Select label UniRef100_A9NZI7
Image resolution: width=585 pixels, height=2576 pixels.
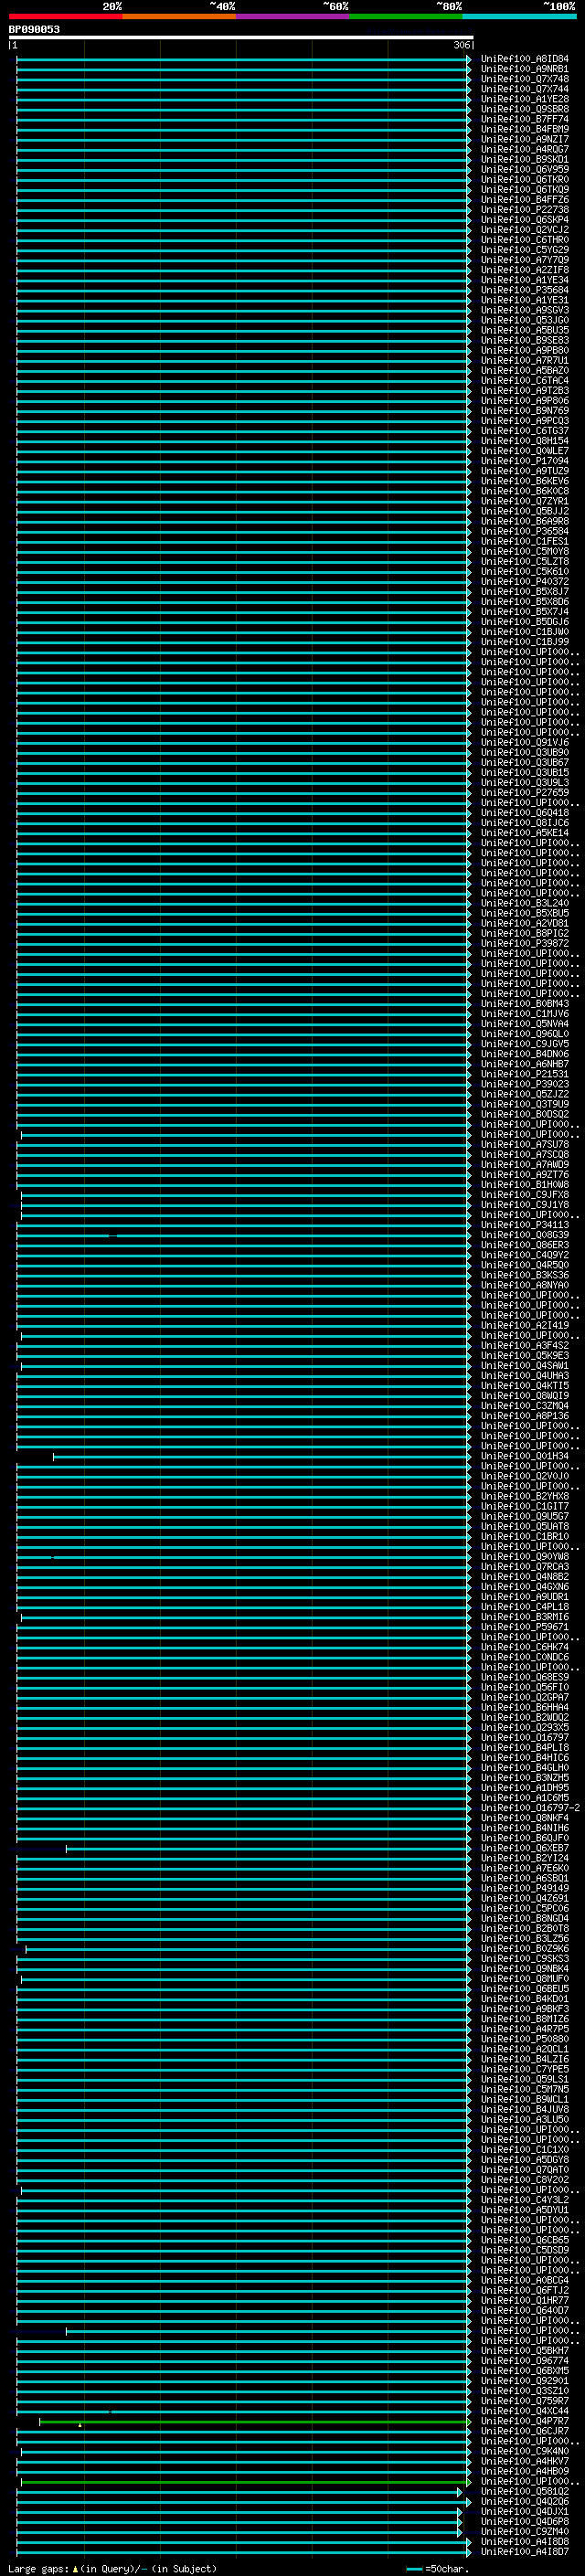(525, 139)
